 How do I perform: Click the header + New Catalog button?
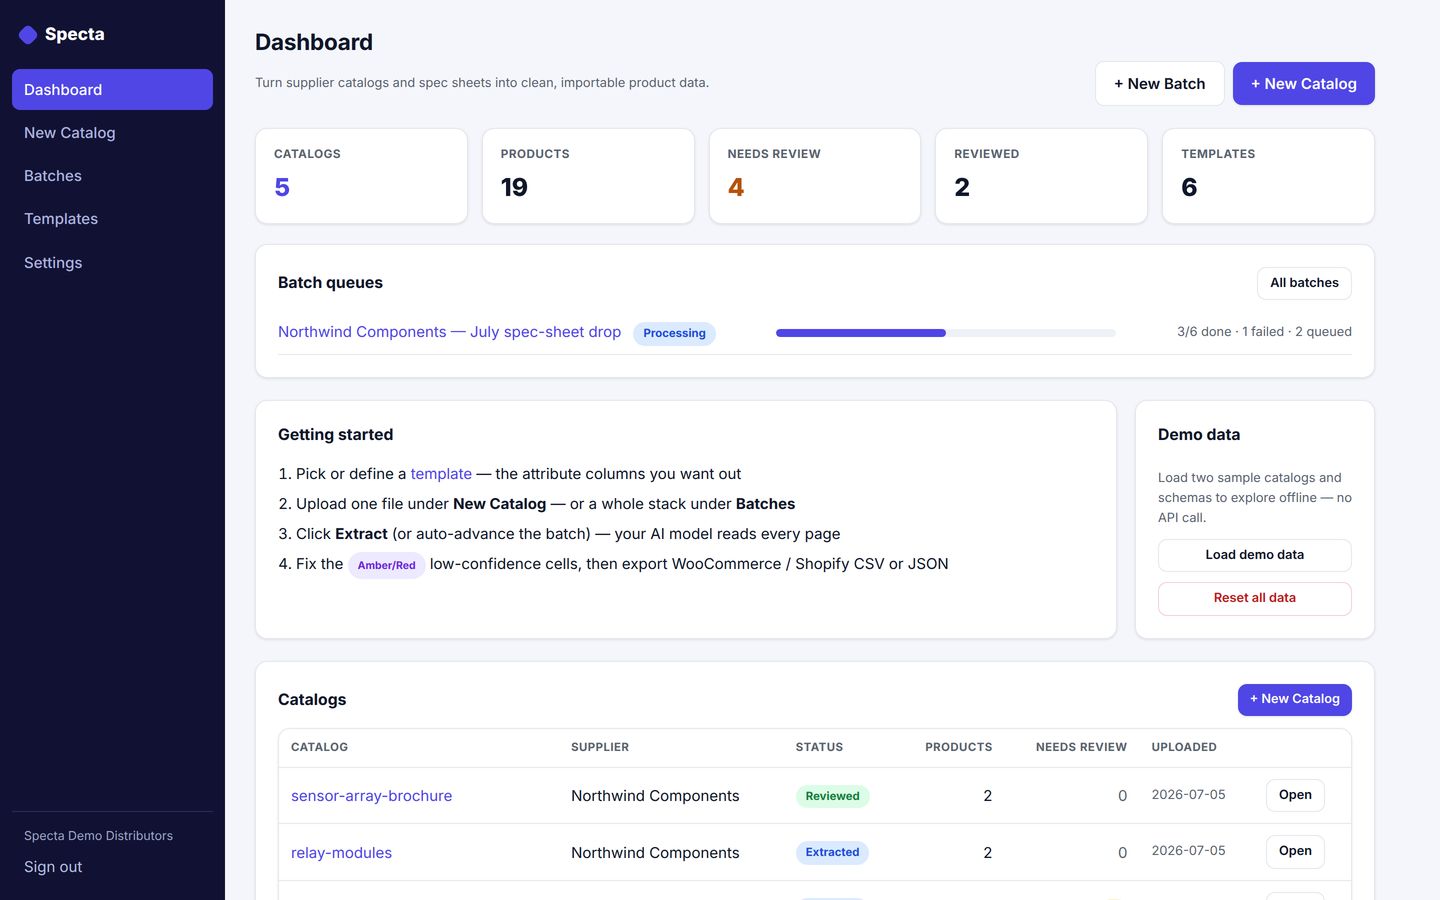click(1303, 83)
